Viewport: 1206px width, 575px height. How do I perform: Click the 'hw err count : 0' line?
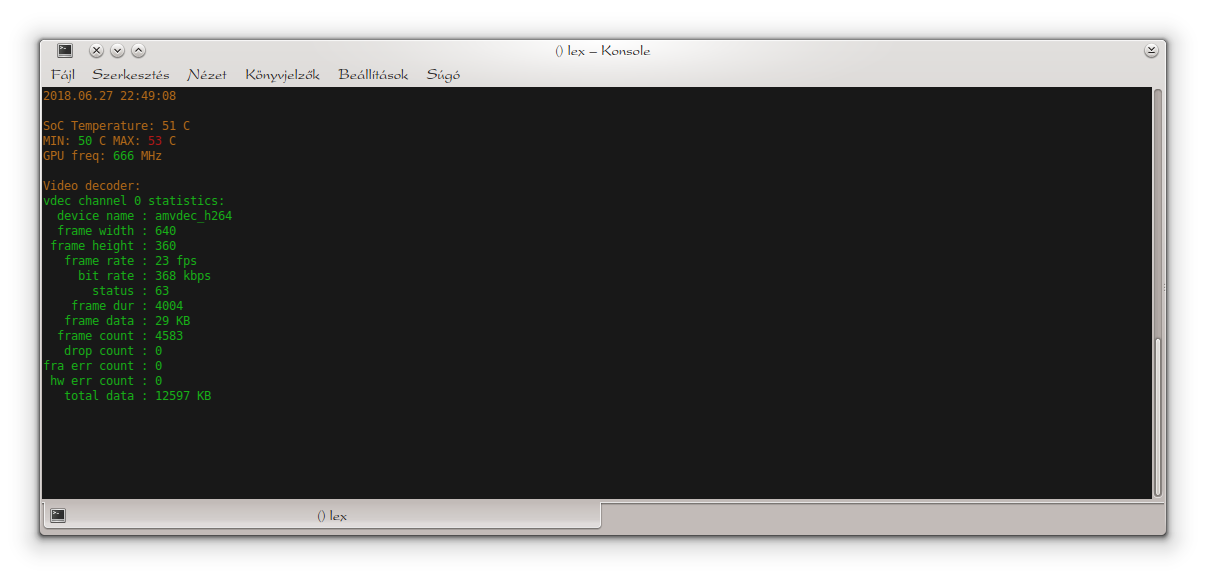[106, 381]
